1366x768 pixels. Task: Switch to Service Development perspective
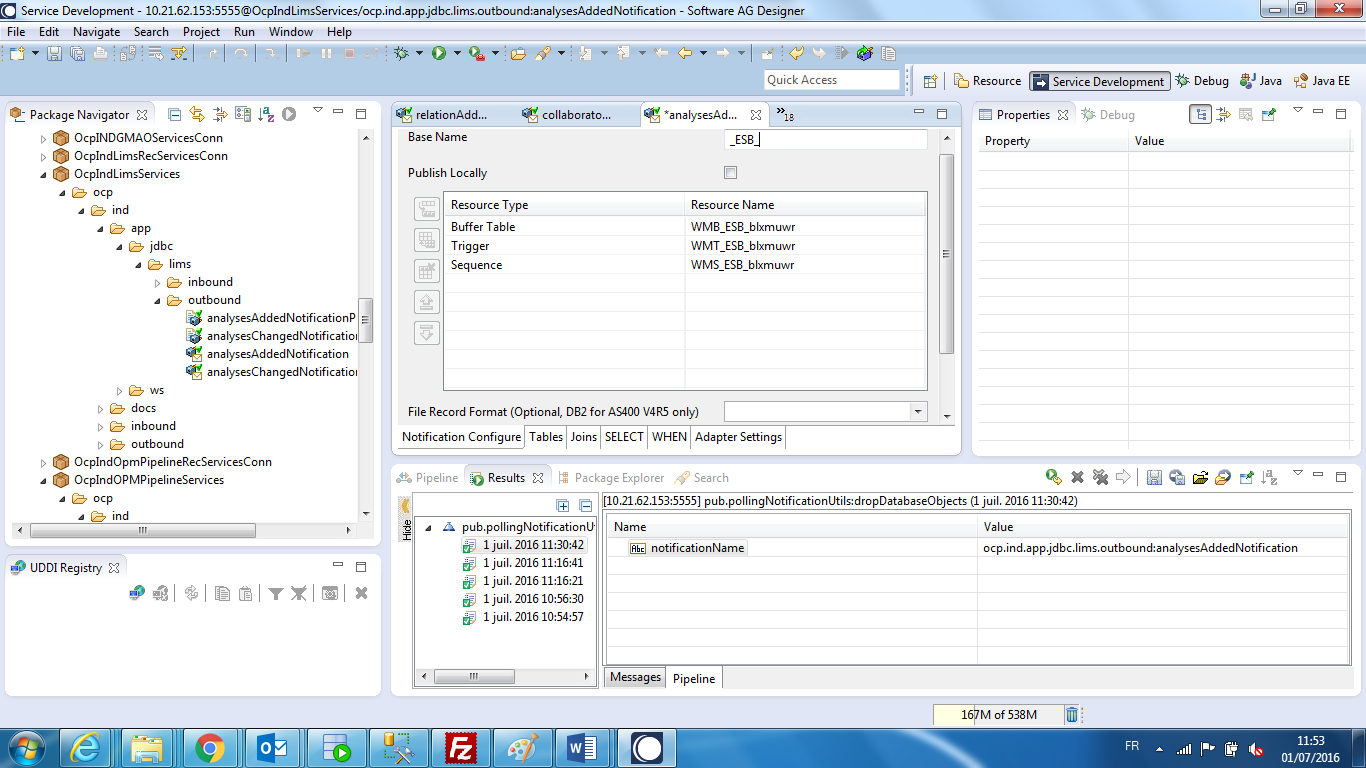coord(1099,81)
